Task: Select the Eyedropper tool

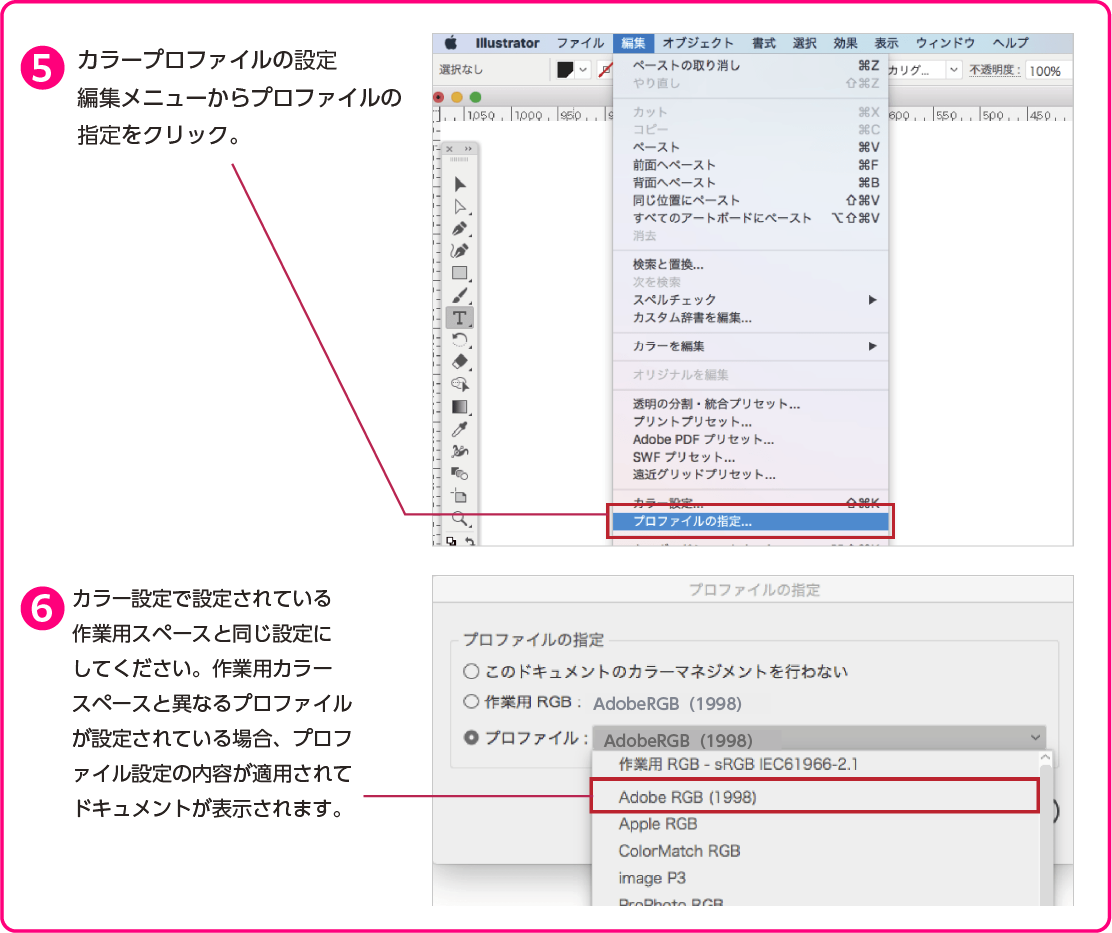Action: (x=460, y=429)
